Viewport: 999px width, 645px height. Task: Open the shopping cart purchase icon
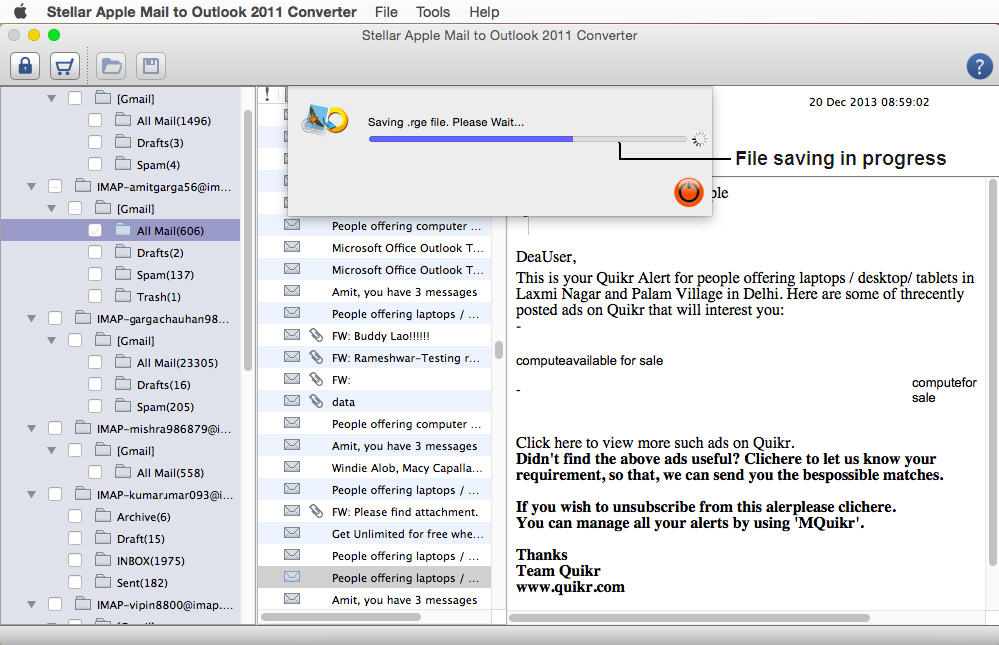coord(64,66)
